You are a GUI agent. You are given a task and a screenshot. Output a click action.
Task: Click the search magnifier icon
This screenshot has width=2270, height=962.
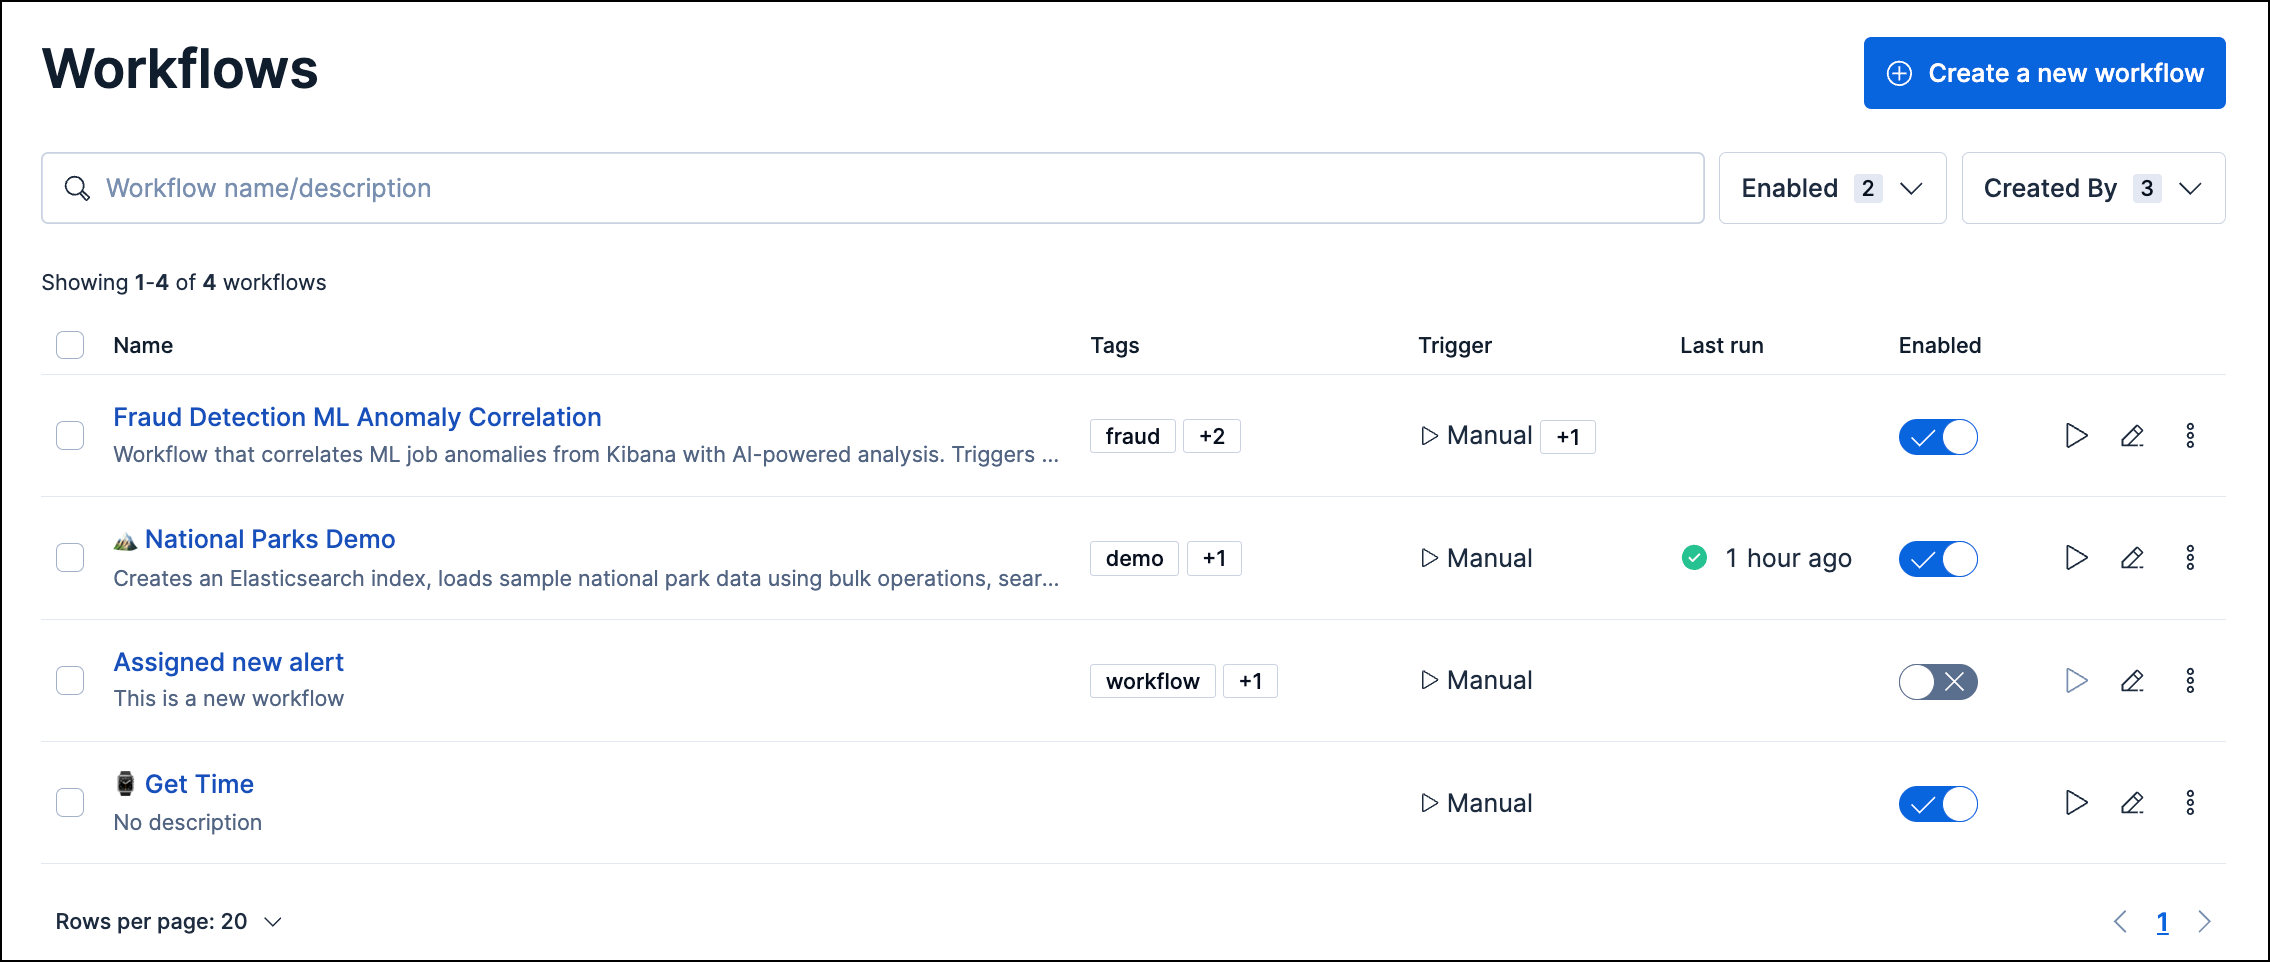(78, 188)
